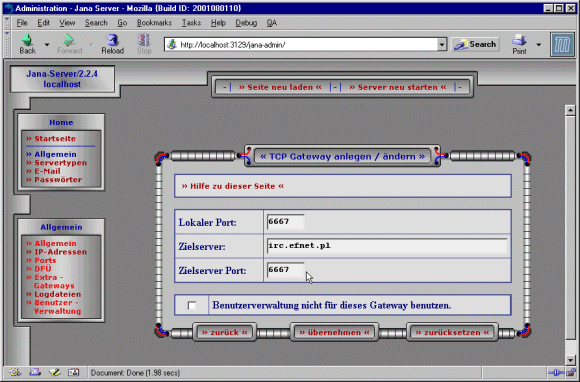Open Composer component icon in status bar
Viewport: 580px width, 382px height.
pos(54,372)
